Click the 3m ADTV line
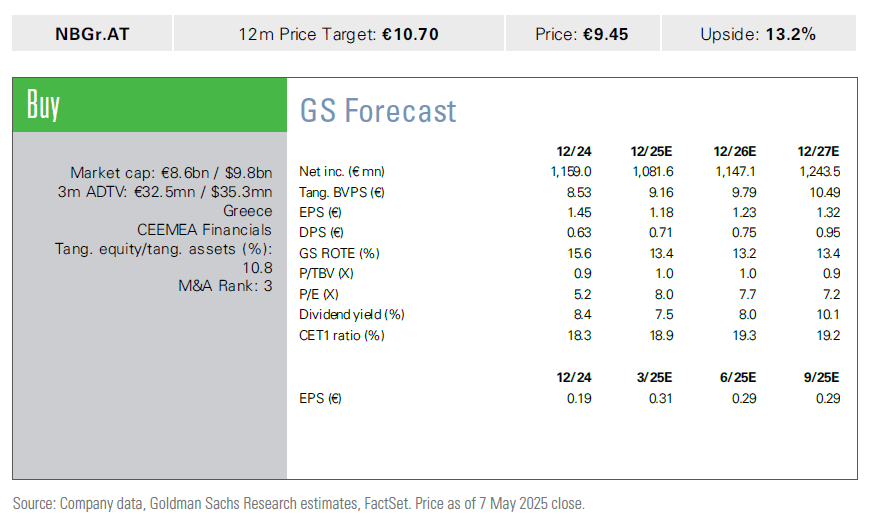The height and width of the screenshot is (520, 873). click(165, 192)
